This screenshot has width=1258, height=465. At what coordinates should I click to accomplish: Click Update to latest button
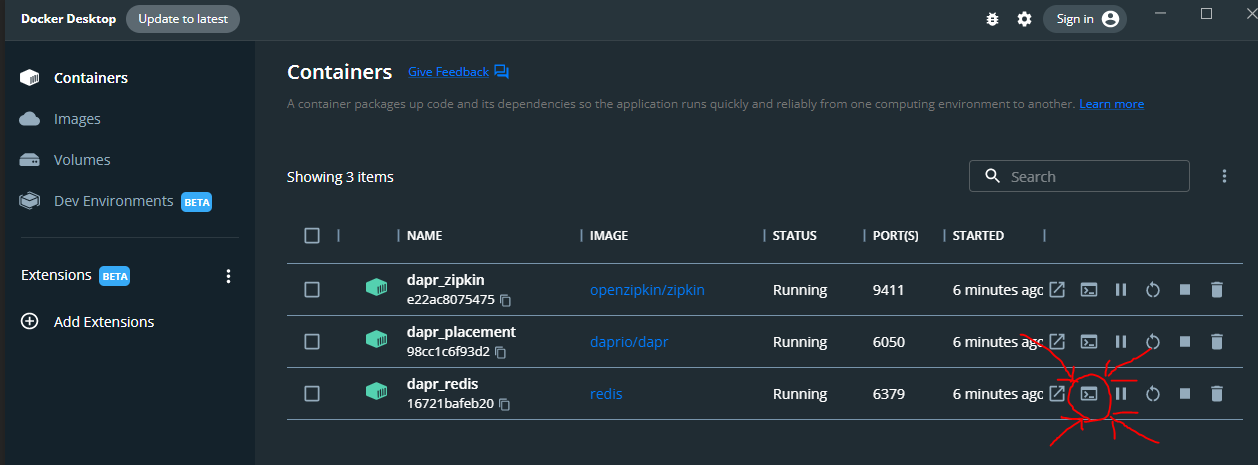[183, 19]
